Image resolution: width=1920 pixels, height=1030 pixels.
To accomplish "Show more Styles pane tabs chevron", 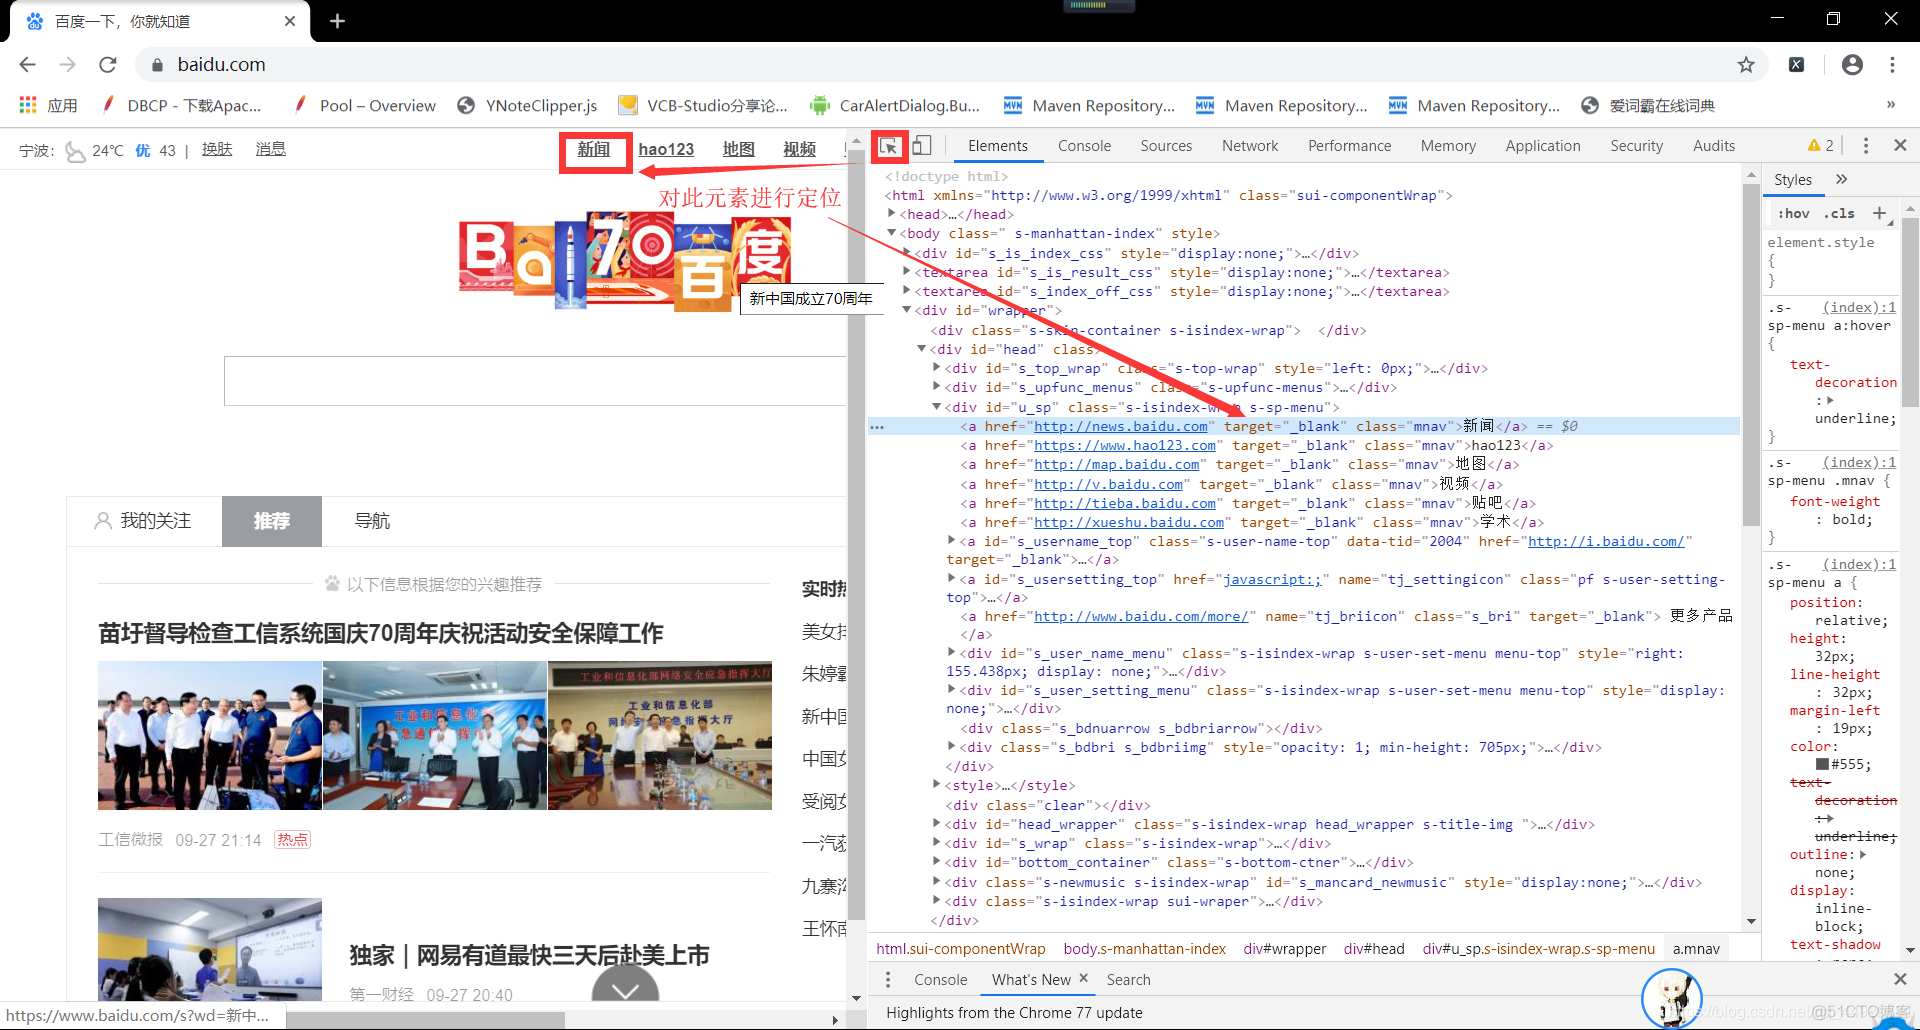I will (1842, 179).
